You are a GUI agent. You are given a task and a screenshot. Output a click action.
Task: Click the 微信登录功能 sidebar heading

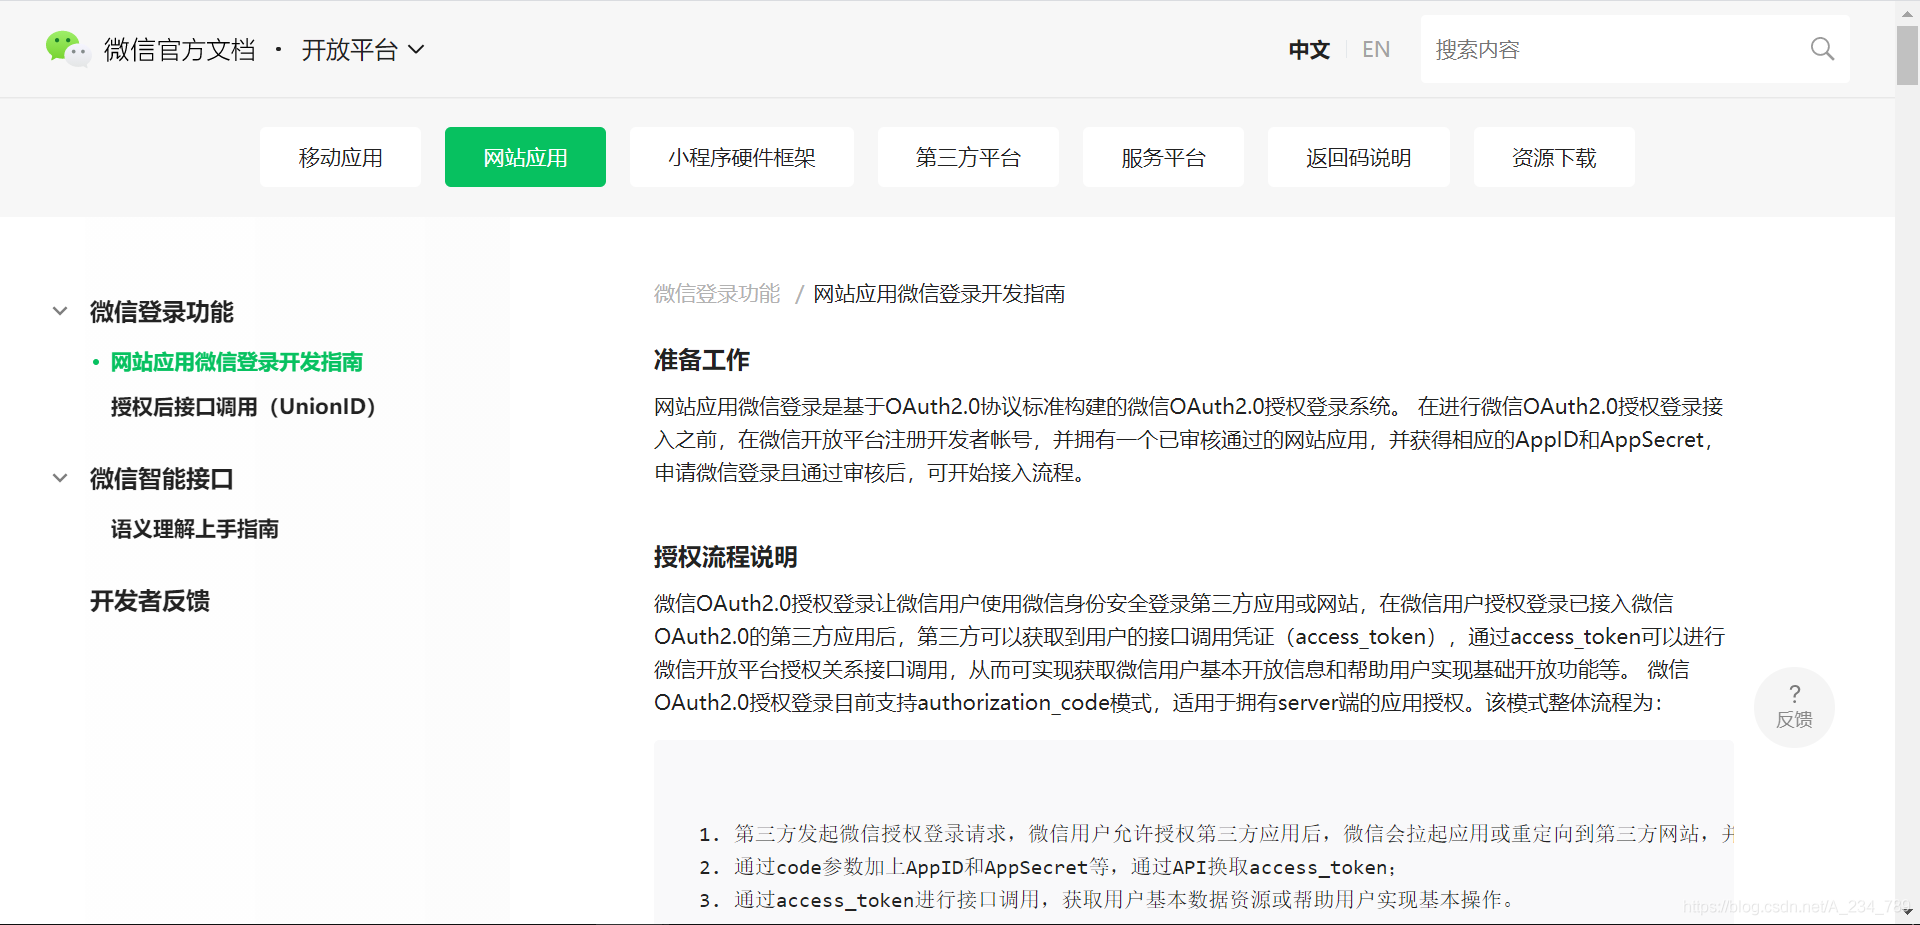pos(162,312)
